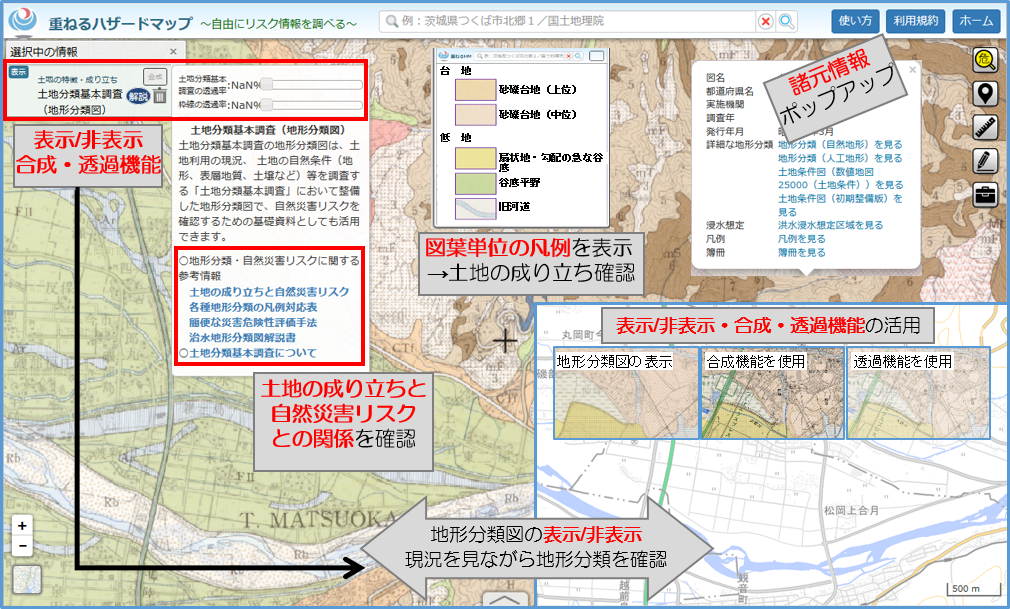The width and height of the screenshot is (1010, 609).
Task: Click 洪水浸水想定区域を見る link
Action: [830, 225]
